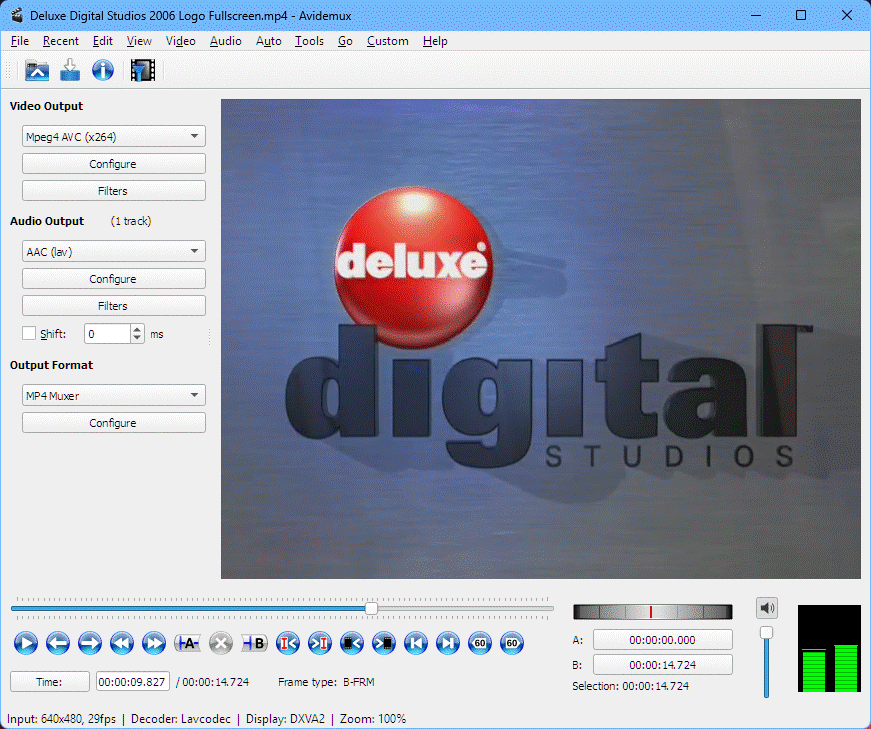Enable the audio Shift checkbox

(29, 333)
